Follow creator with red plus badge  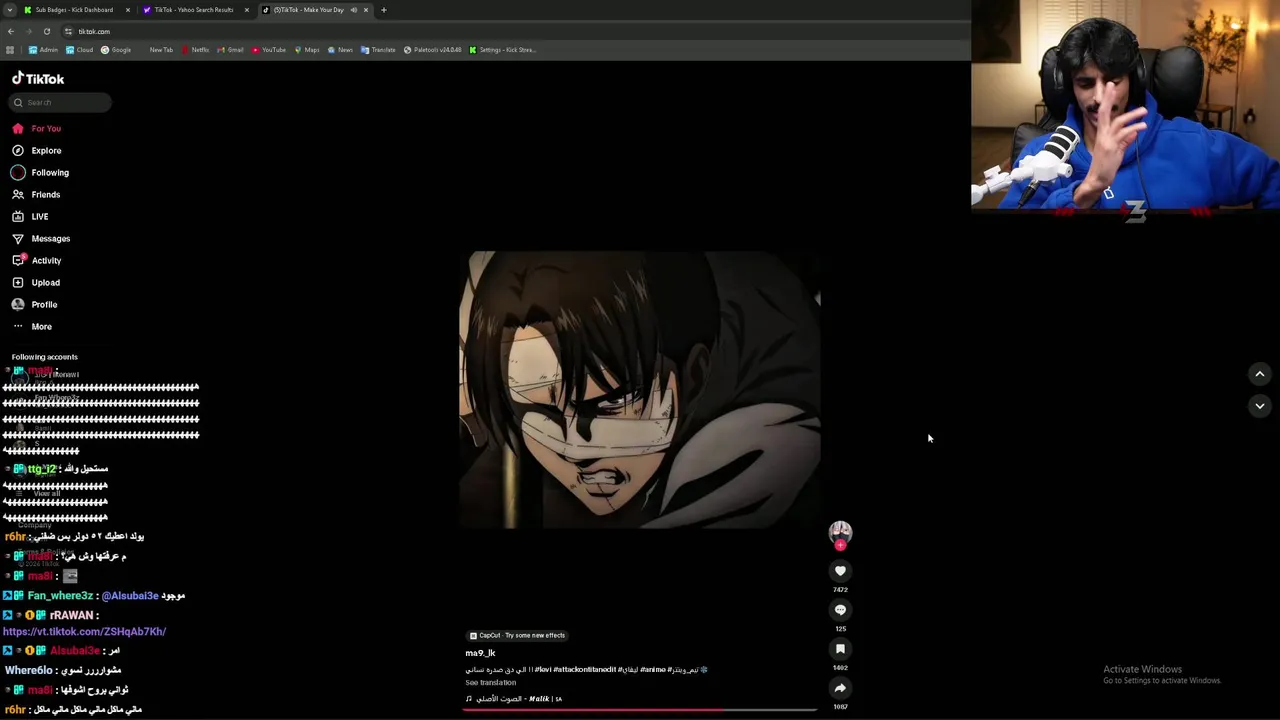click(840, 545)
